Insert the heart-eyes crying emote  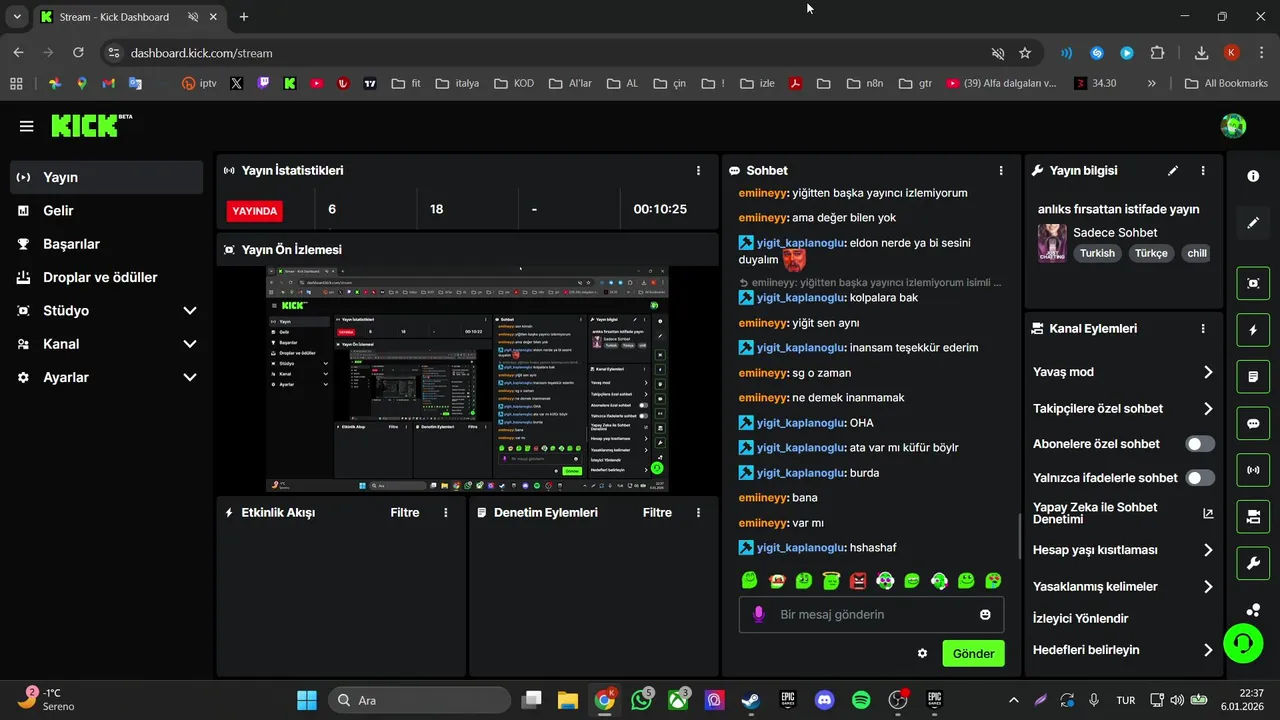(x=993, y=580)
